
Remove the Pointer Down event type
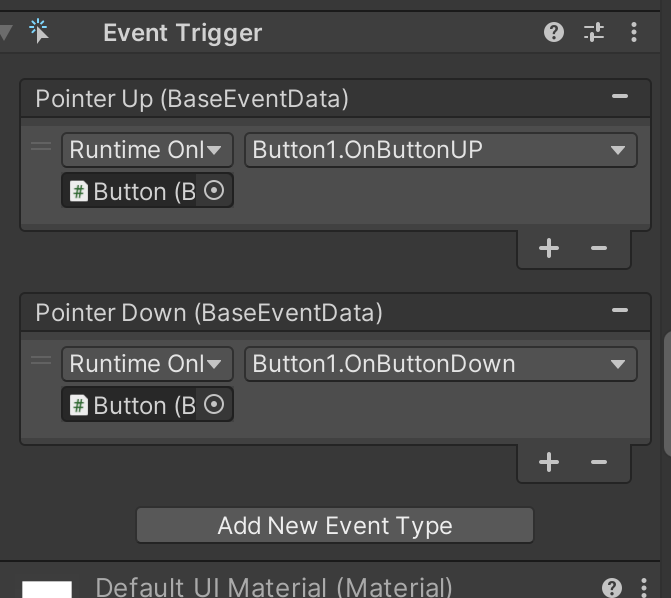pyautogui.click(x=620, y=311)
